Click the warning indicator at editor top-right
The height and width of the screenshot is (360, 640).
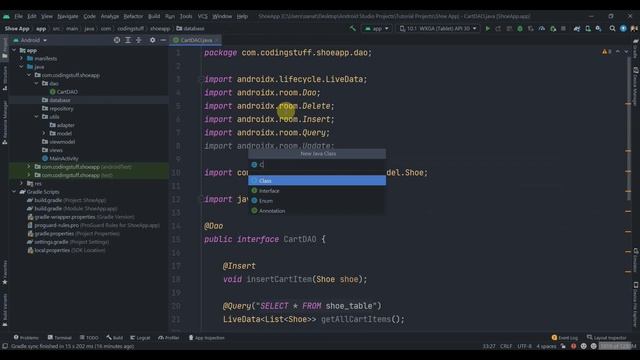pos(606,52)
